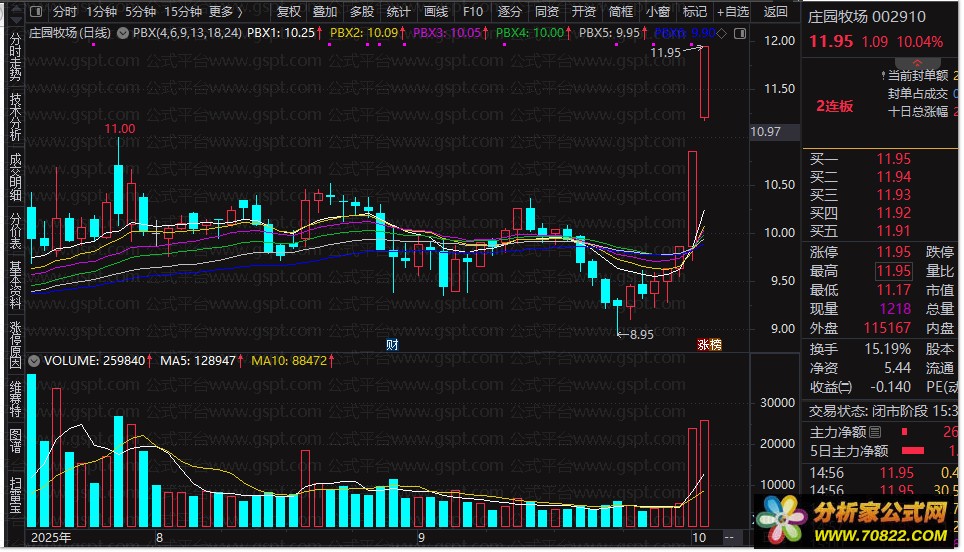Select the 1分钟 period tab
This screenshot has height=552, width=964.
(101, 12)
